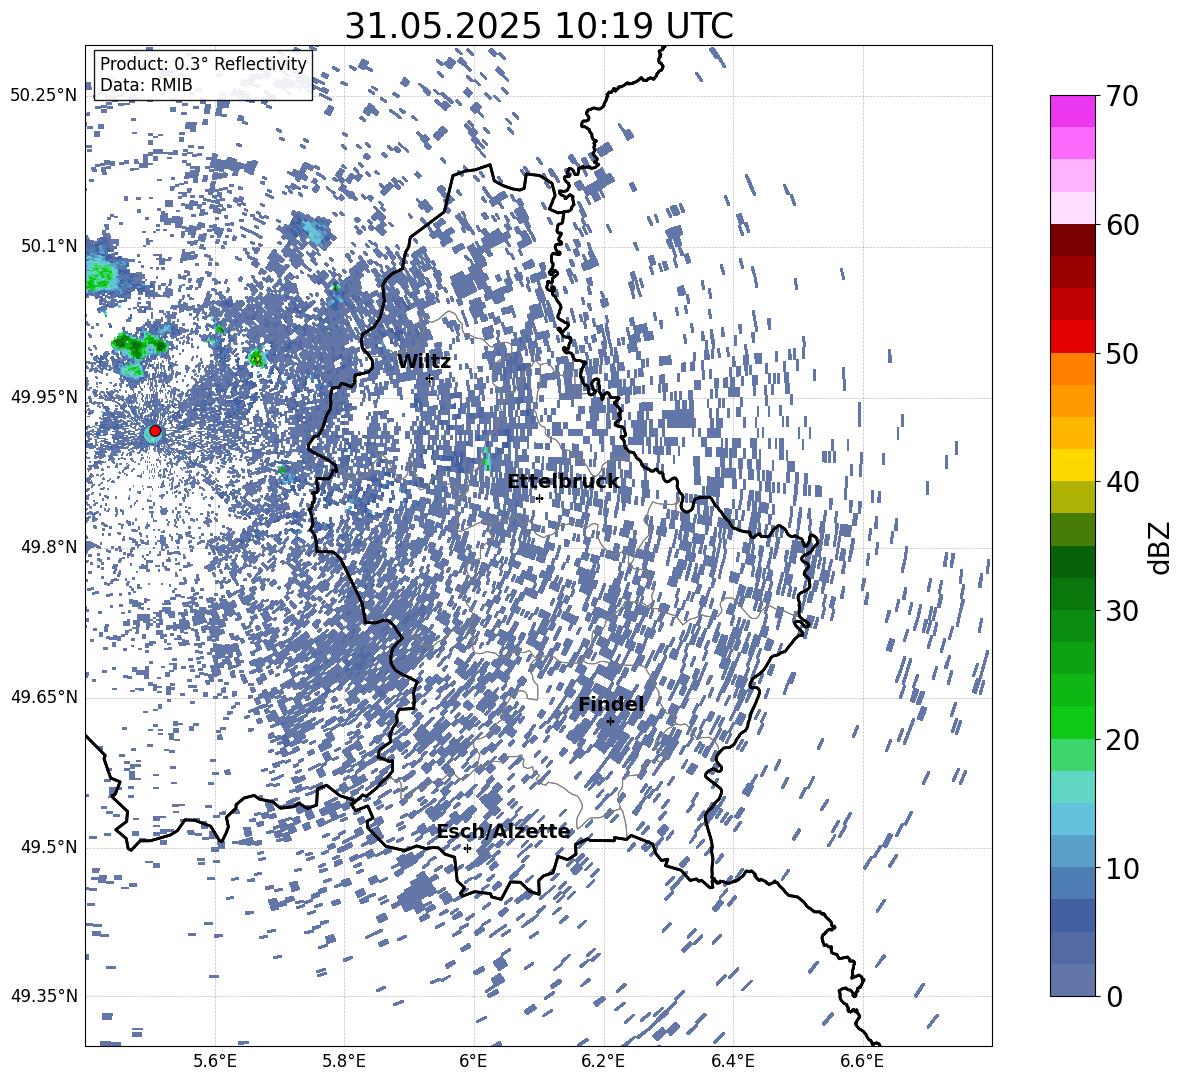Click the 49.65°N latitude tick label
Image resolution: width=1184 pixels, height=1081 pixels.
[43, 697]
